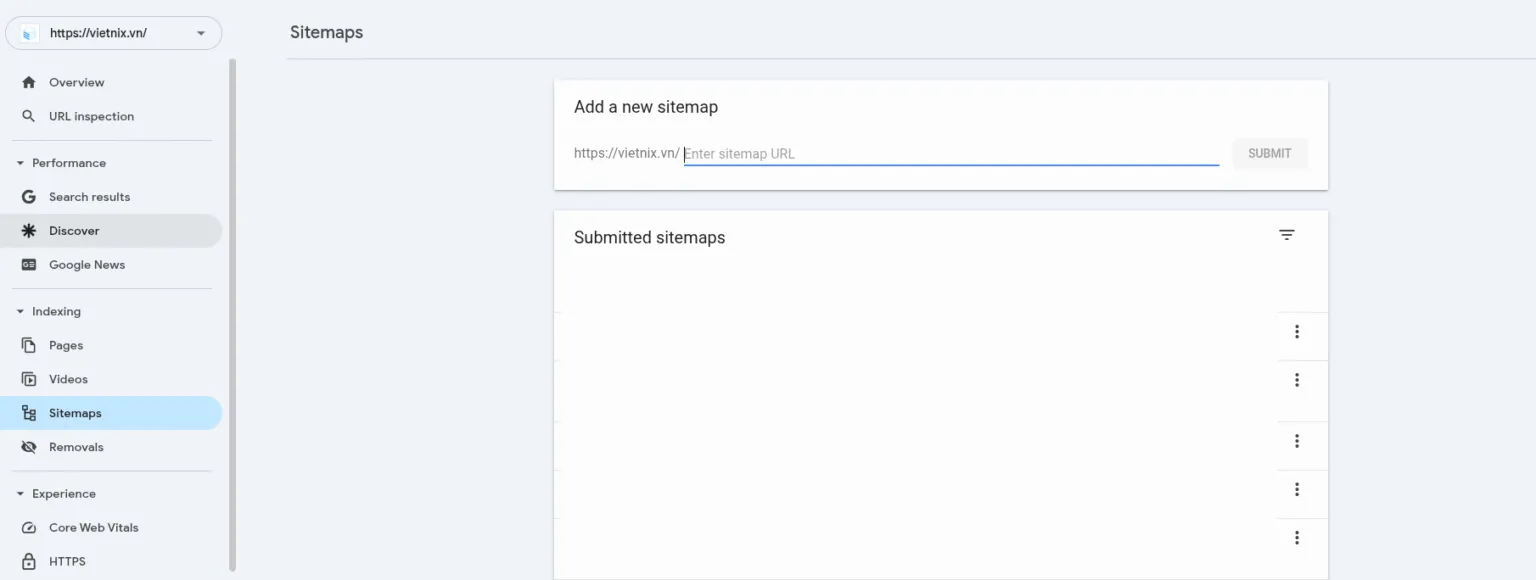Screen dimensions: 1536x580
Task: Click the Removals hidden-eye icon
Action: (x=31, y=447)
